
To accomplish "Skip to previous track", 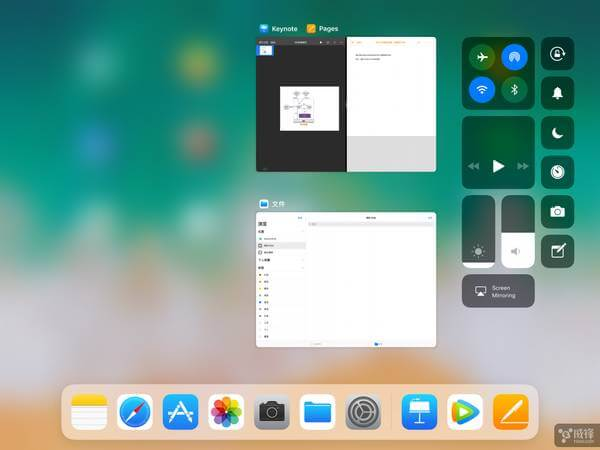I will tap(474, 166).
